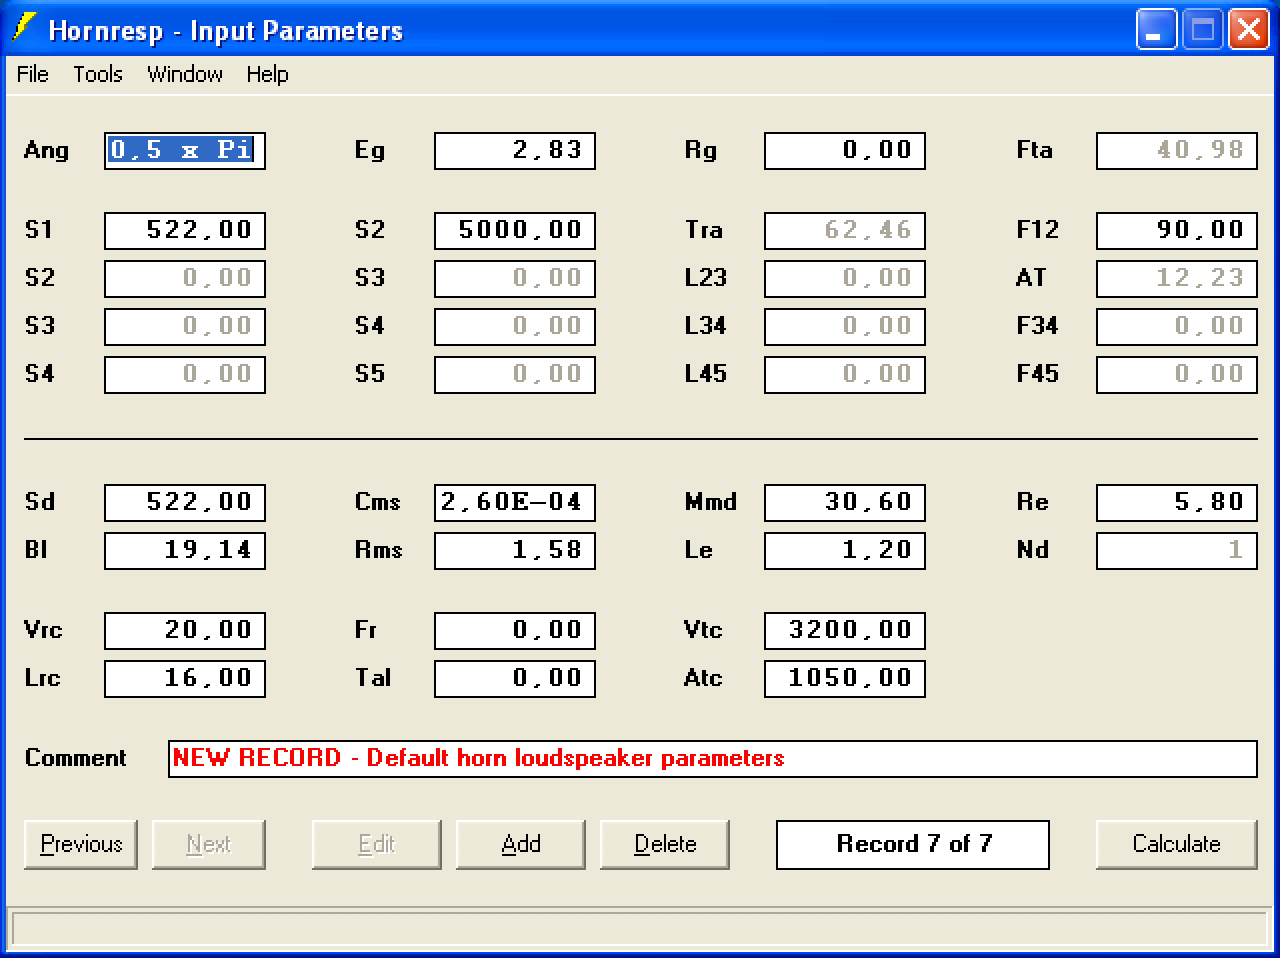Add a new record
Screen dimensions: 1280x958
coord(521,844)
